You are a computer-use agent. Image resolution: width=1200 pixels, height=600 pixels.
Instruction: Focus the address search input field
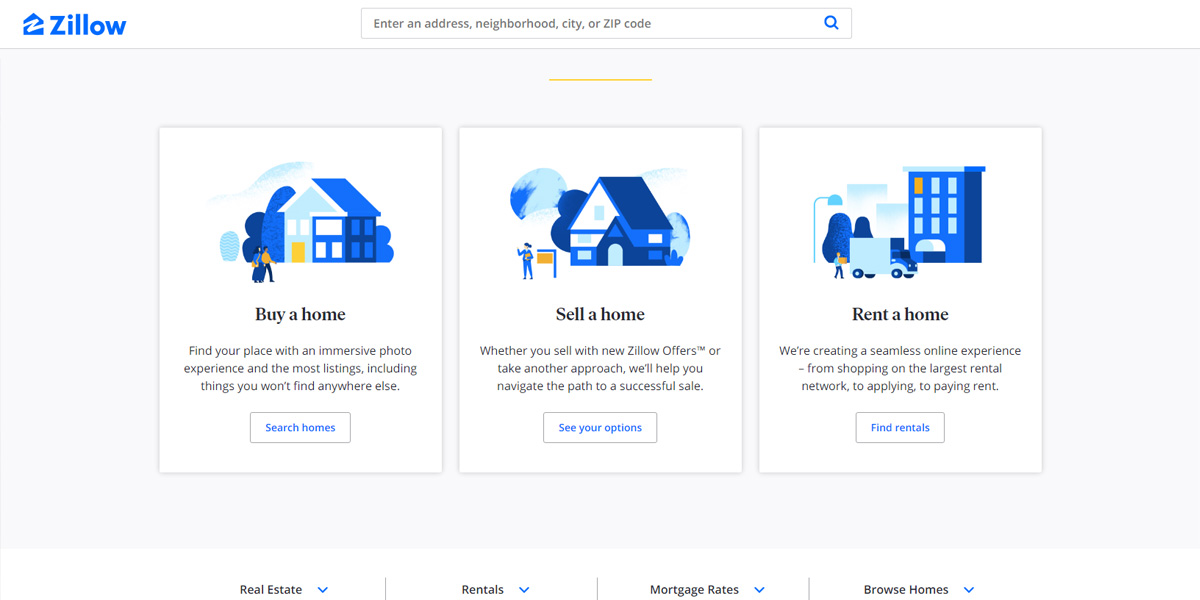(606, 23)
